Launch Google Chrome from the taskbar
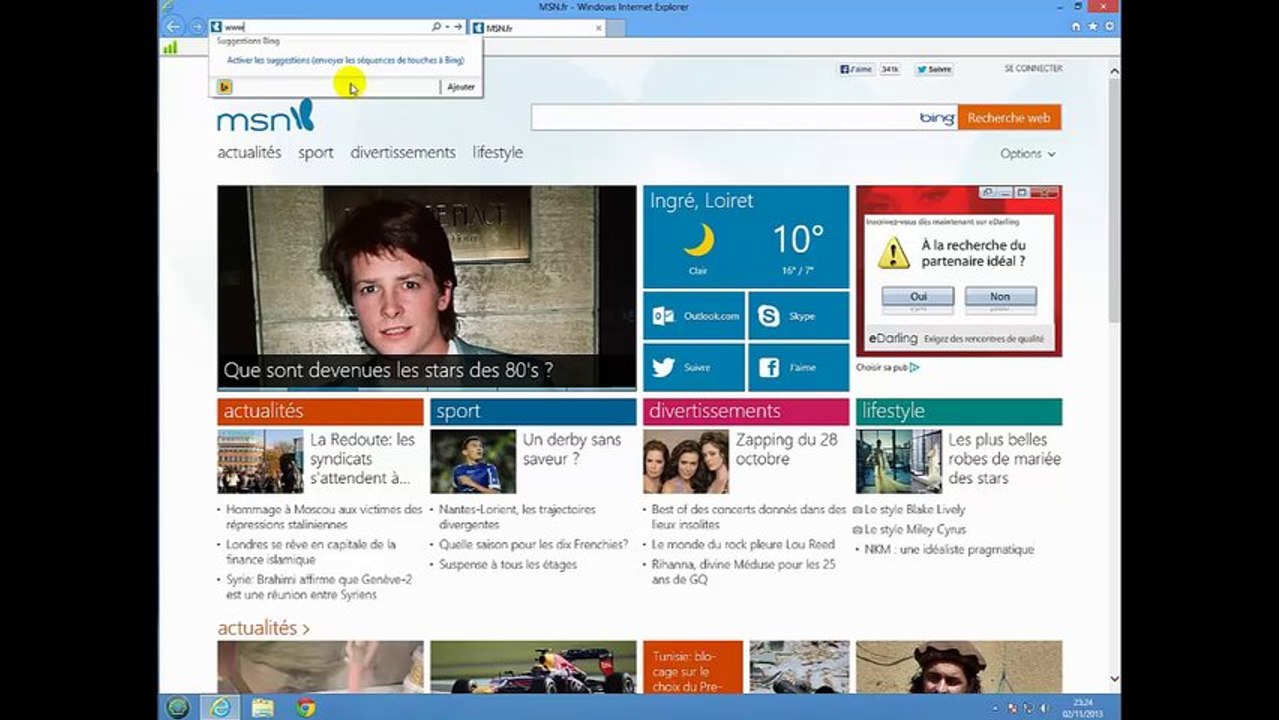This screenshot has width=1279, height=720. [305, 707]
